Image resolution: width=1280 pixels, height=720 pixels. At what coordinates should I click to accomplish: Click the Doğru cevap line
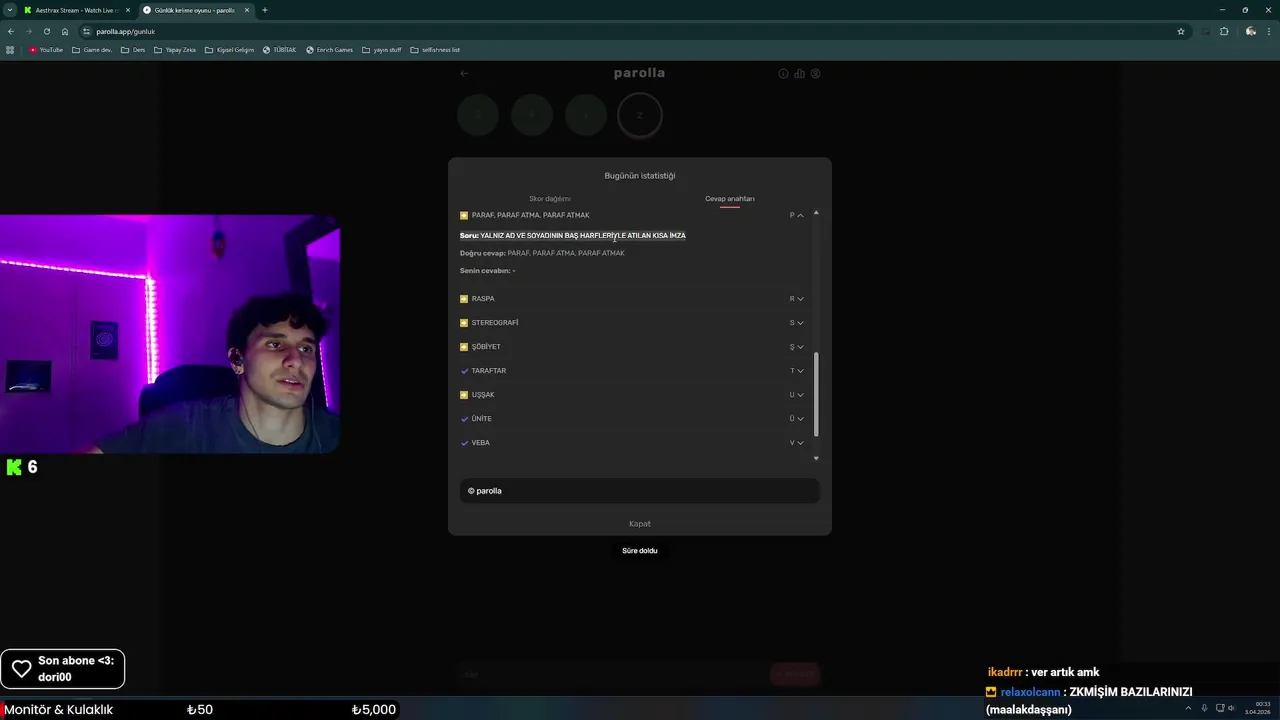tap(542, 253)
